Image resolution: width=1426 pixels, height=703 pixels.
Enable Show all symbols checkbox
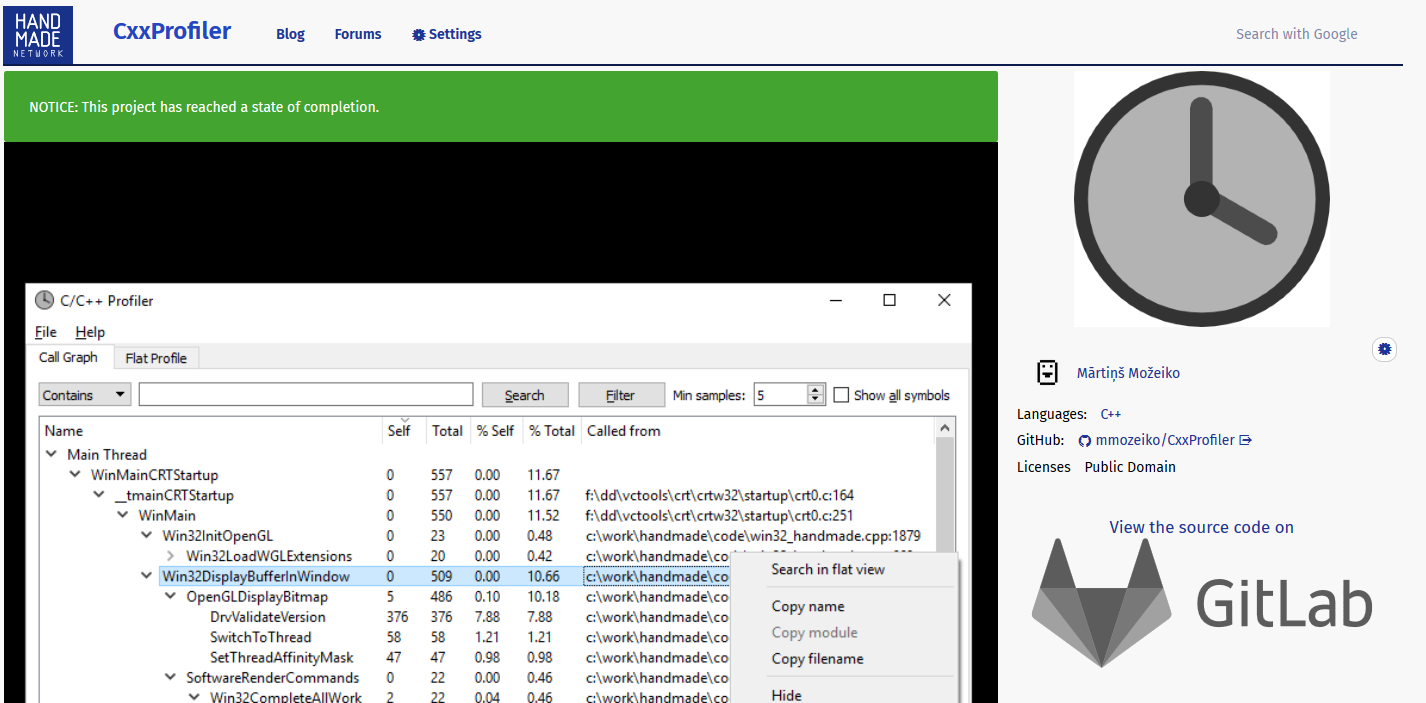(x=841, y=395)
